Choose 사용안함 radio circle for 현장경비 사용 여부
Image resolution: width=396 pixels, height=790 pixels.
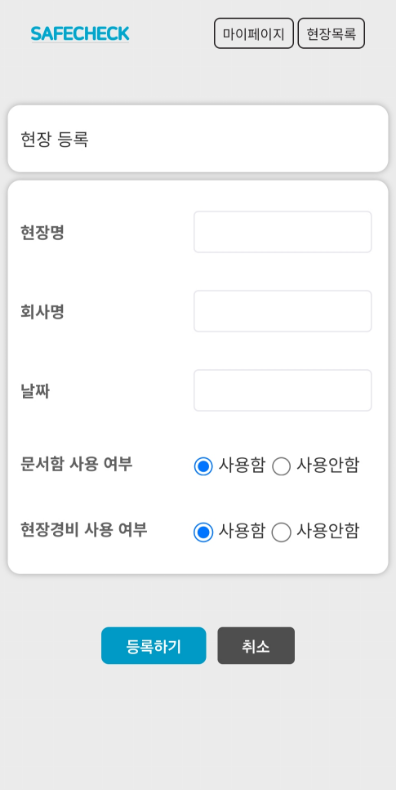point(281,532)
